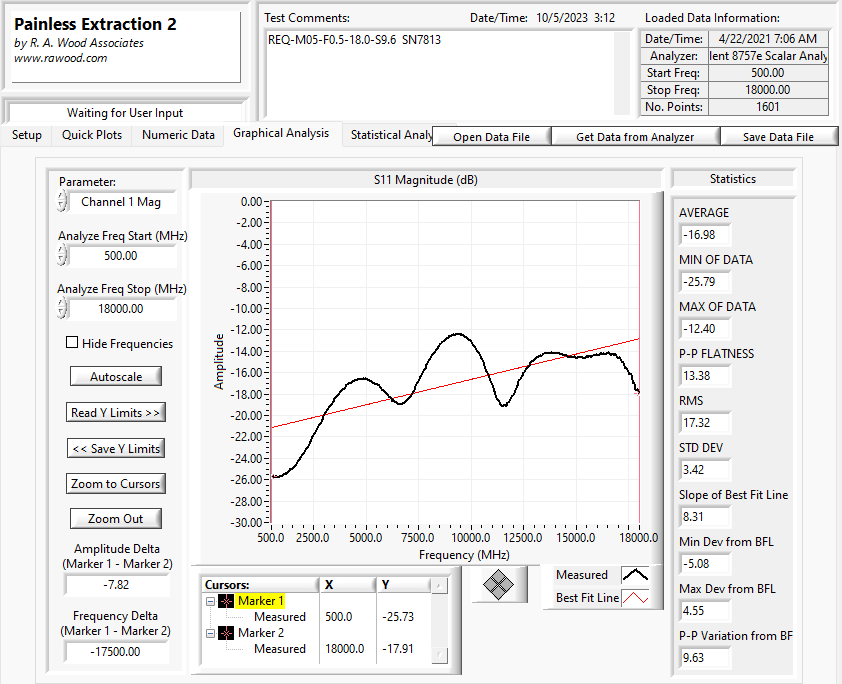Collapse the Marker 1 tree node
This screenshot has height=684, width=842.
click(210, 601)
